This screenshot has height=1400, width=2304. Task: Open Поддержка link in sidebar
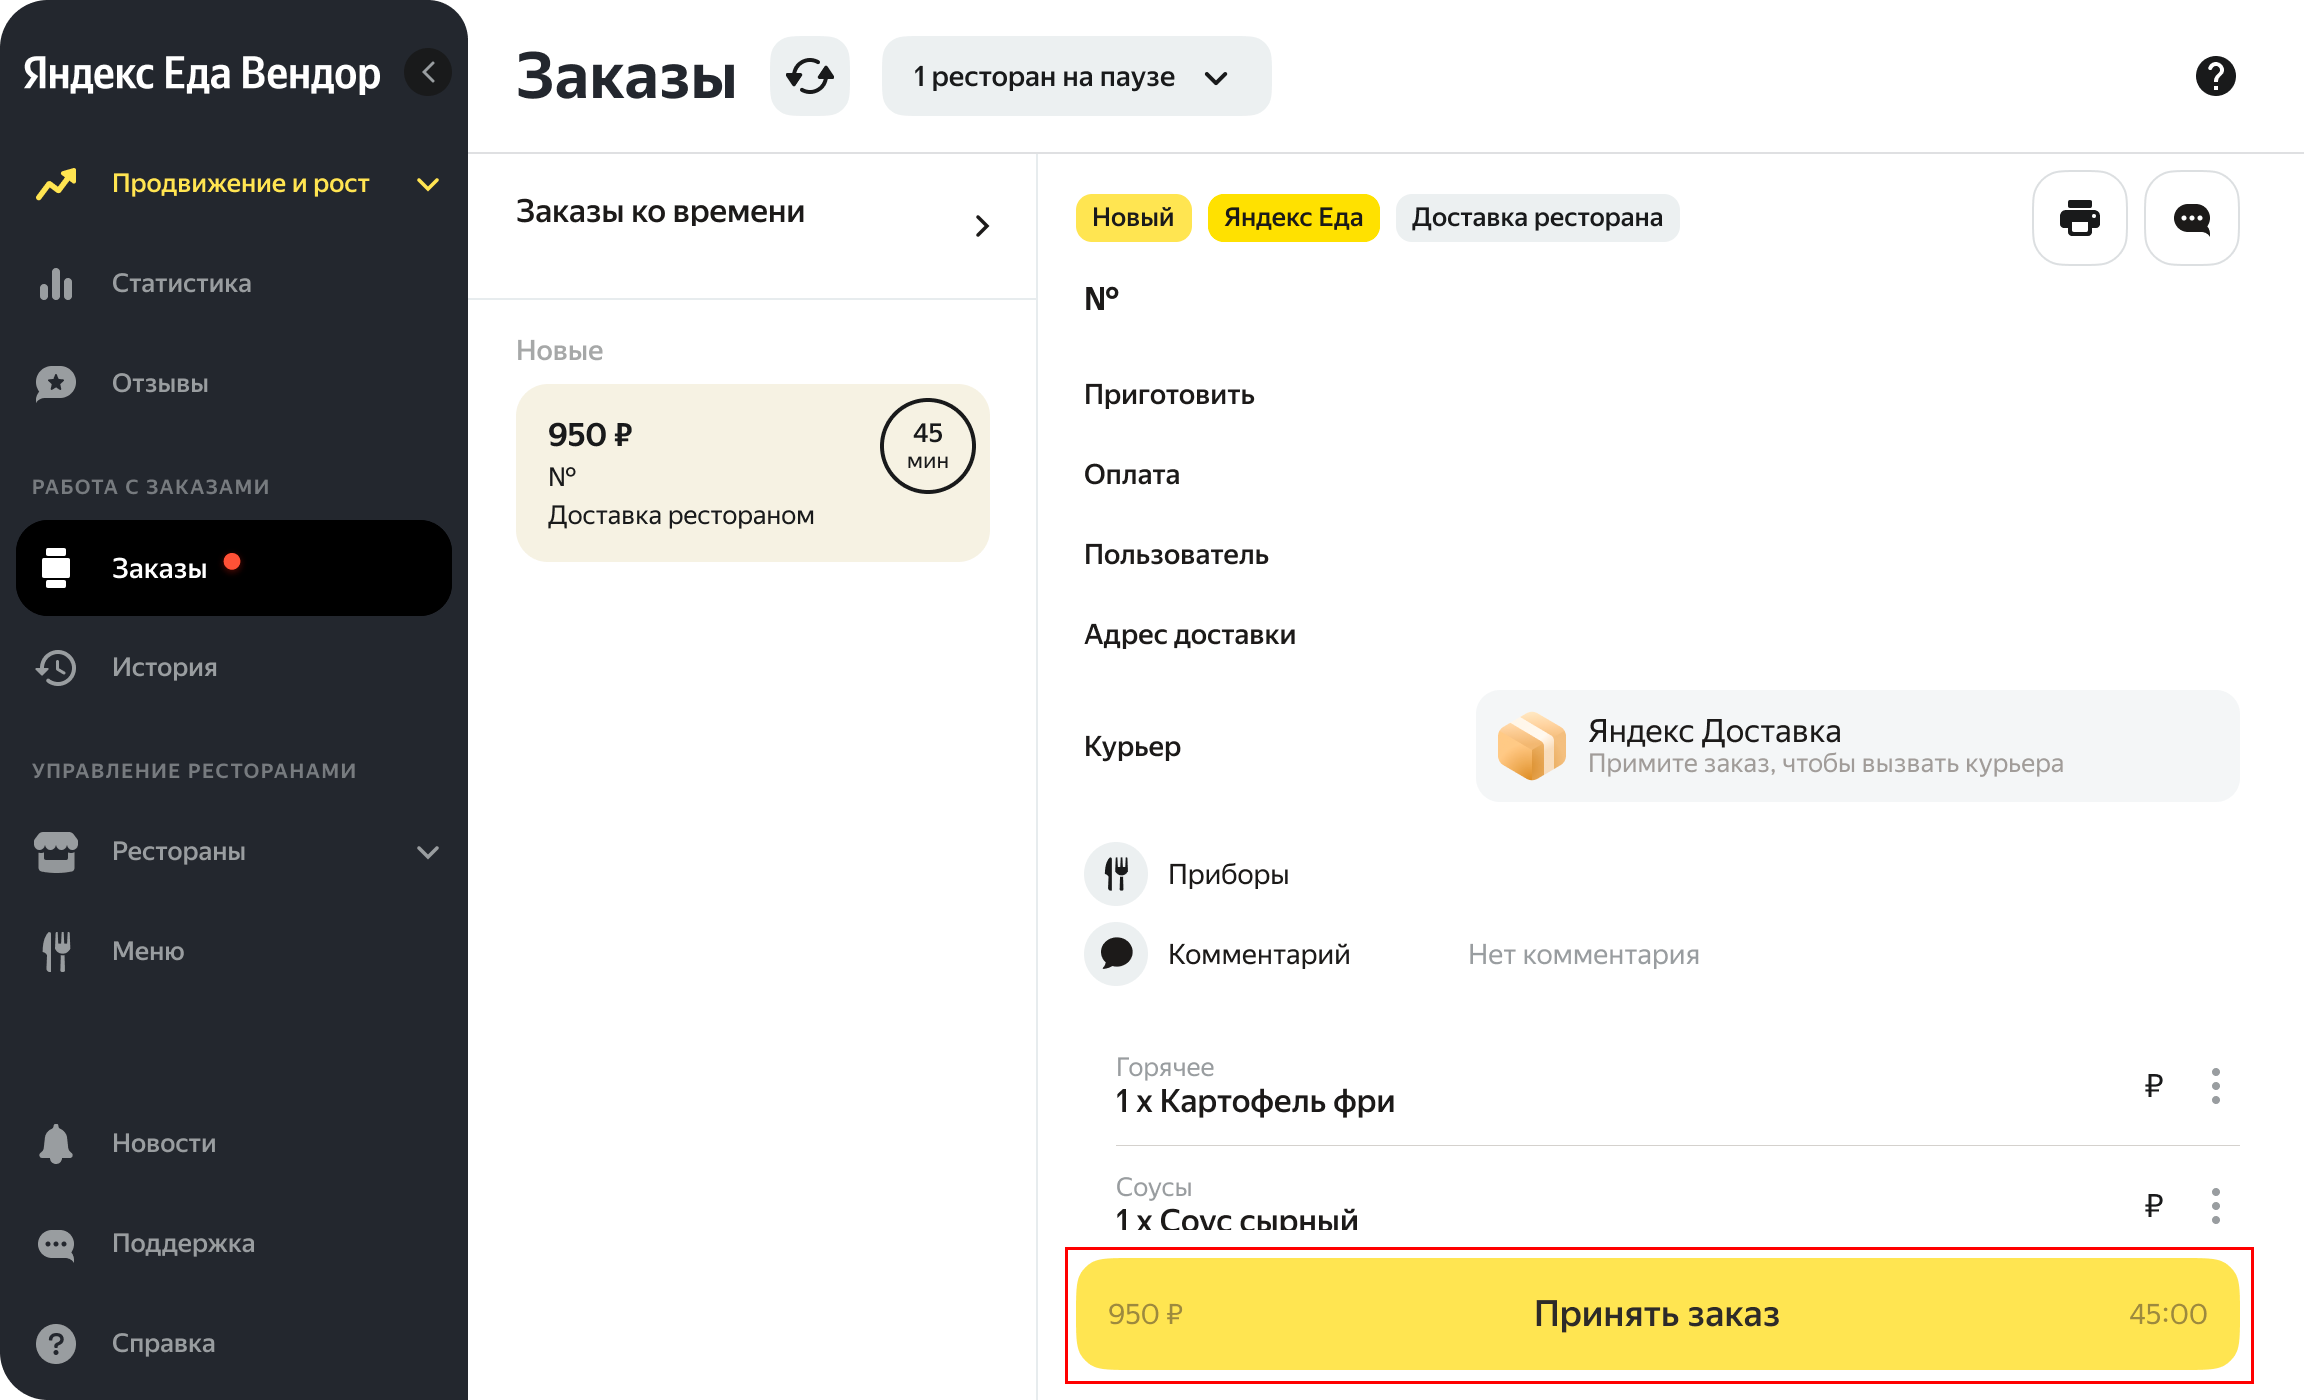tap(234, 1244)
